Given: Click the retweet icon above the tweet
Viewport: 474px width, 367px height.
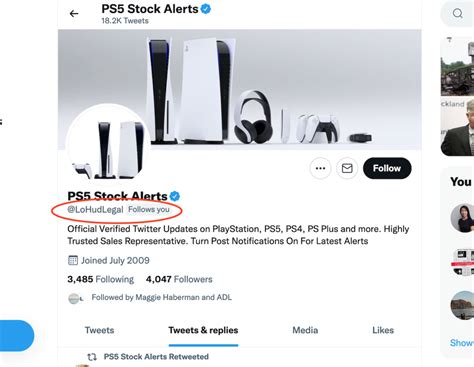Looking at the screenshot, I should click(x=92, y=357).
